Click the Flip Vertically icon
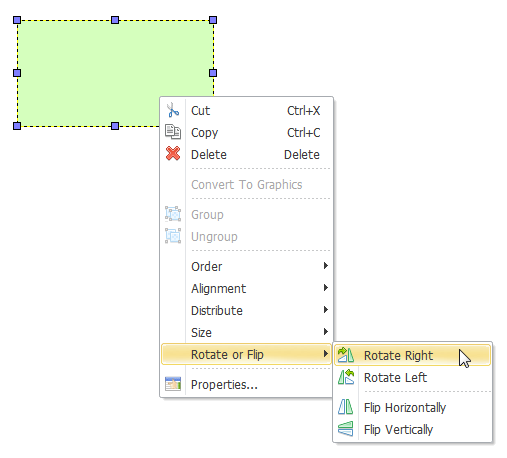 tap(345, 429)
